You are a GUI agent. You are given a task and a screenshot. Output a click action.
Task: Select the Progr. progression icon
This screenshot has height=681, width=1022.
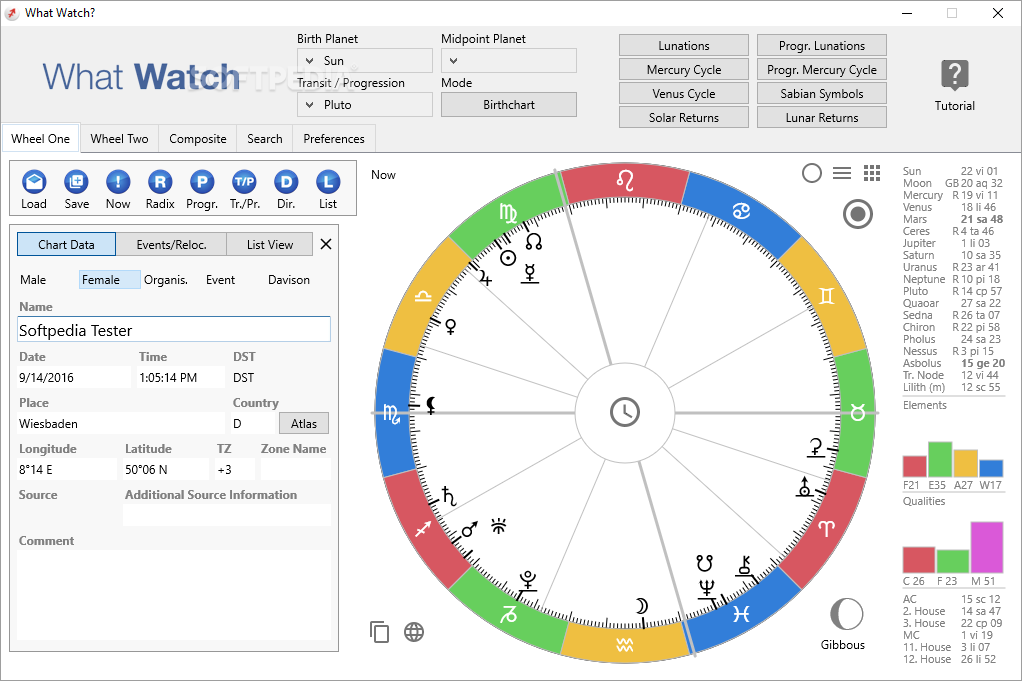pos(202,182)
